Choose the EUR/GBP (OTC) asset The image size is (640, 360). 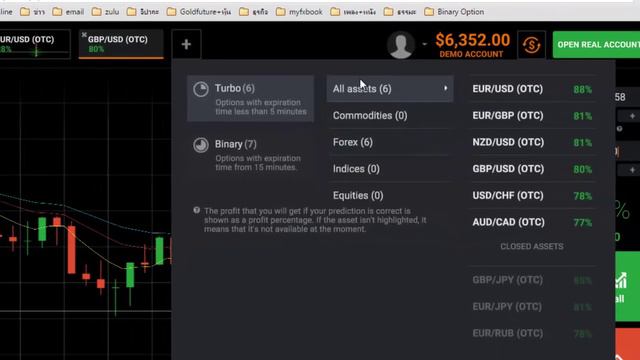532,116
